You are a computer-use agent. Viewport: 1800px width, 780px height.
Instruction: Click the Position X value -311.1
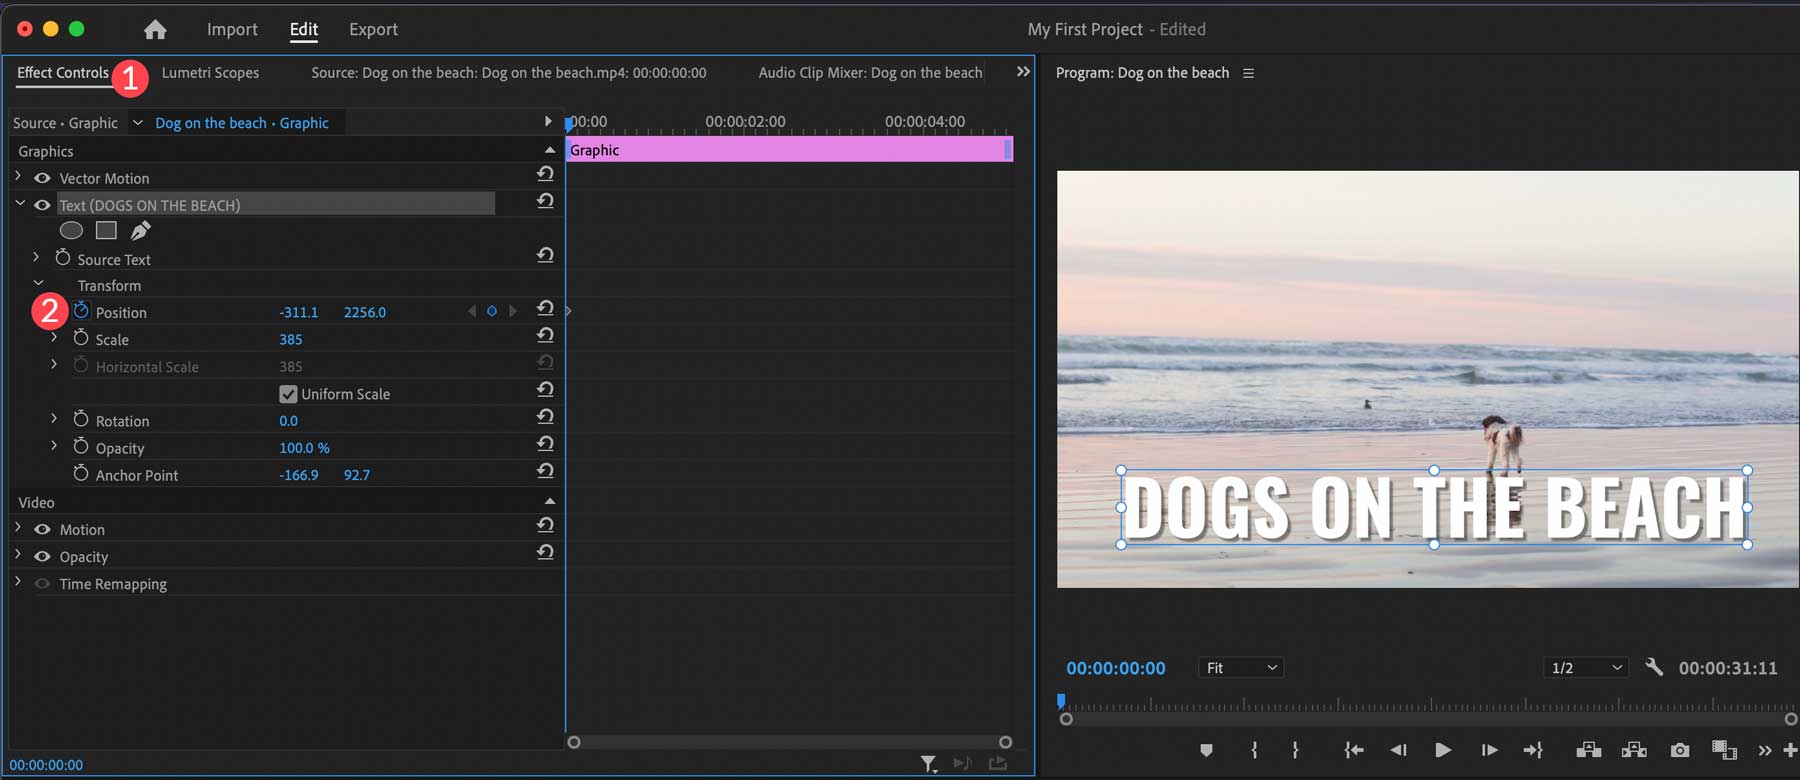298,312
